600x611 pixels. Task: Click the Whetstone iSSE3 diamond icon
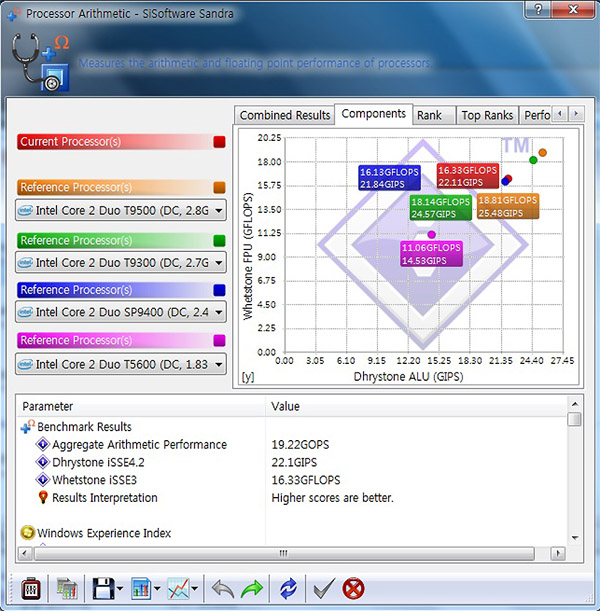[42, 480]
